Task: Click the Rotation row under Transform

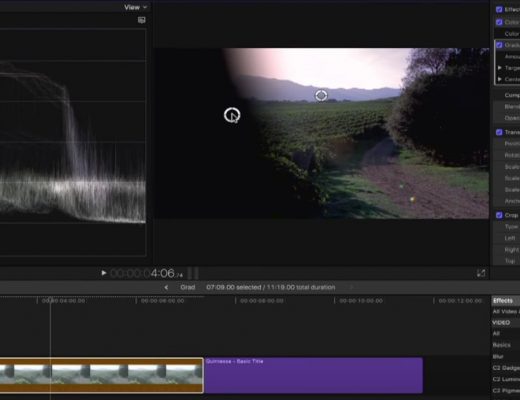Action: point(507,155)
